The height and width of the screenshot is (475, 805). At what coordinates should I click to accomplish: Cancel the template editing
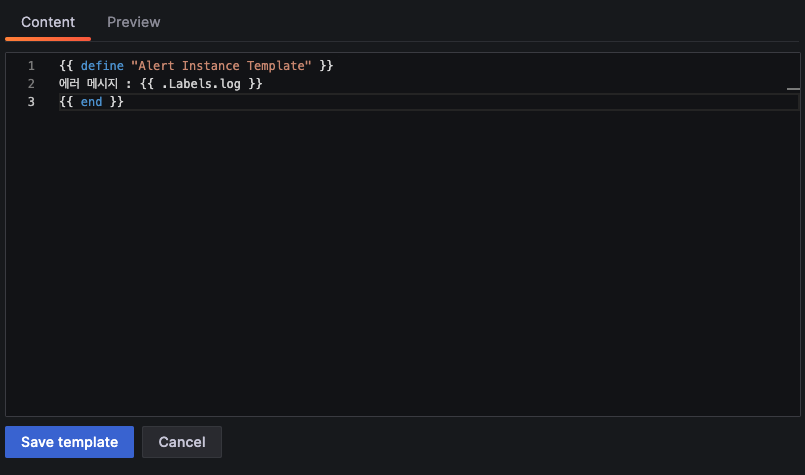coord(182,442)
